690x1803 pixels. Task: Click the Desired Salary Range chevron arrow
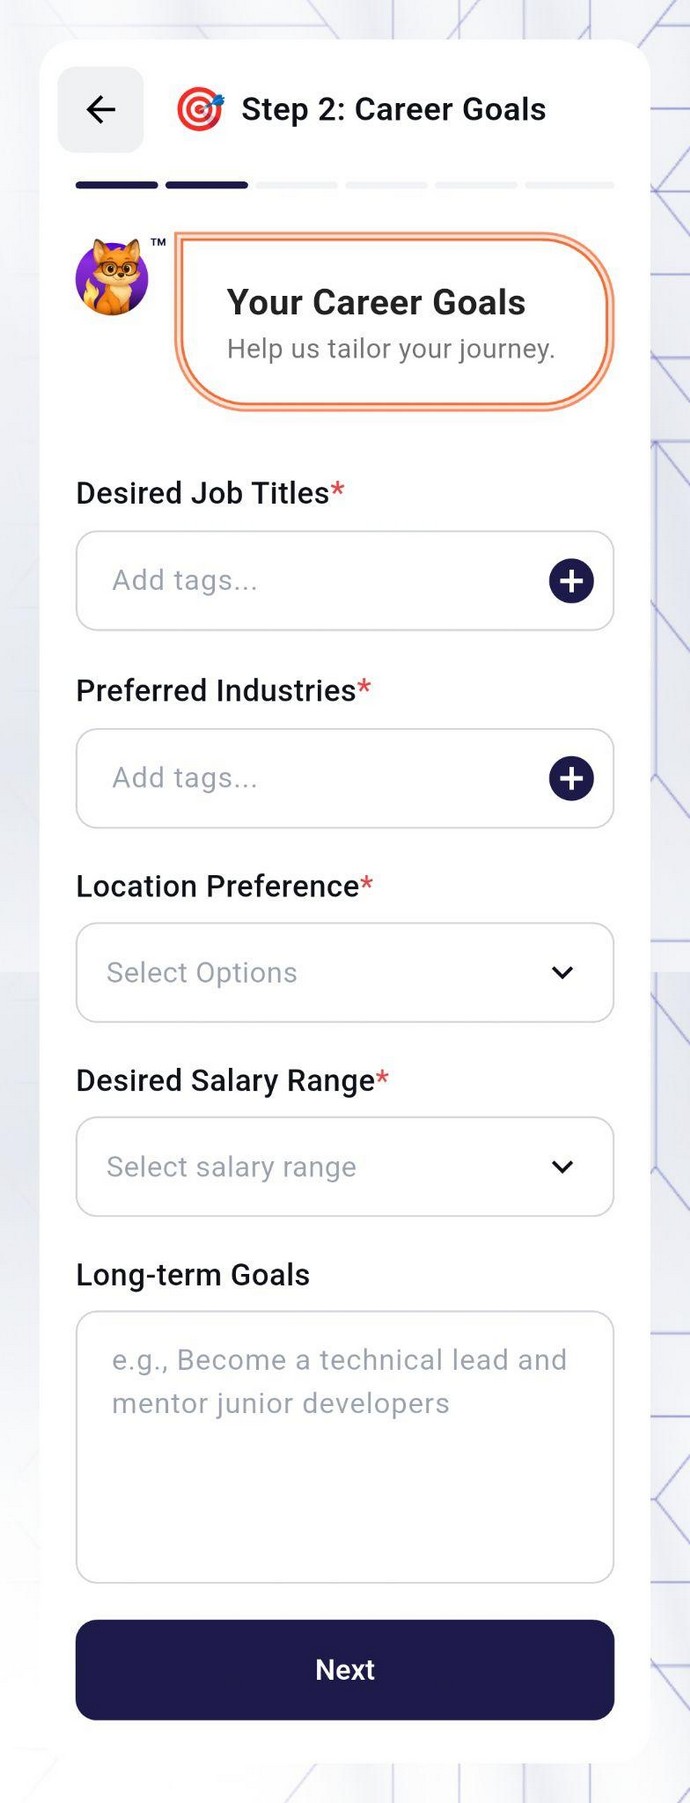pyautogui.click(x=562, y=1167)
